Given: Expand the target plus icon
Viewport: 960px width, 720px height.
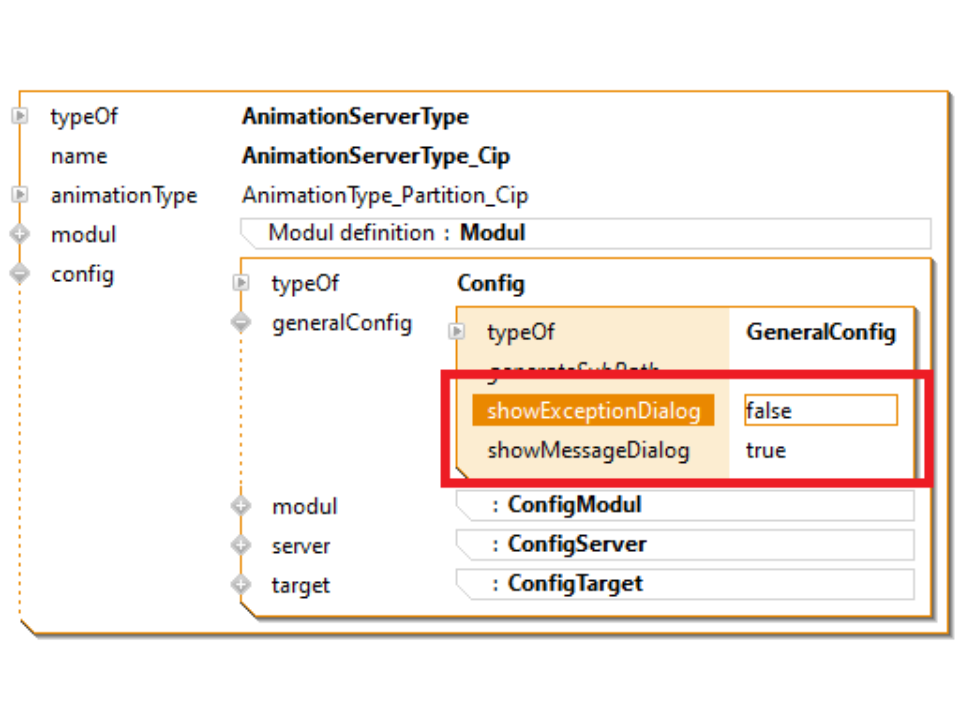Looking at the screenshot, I should [240, 584].
